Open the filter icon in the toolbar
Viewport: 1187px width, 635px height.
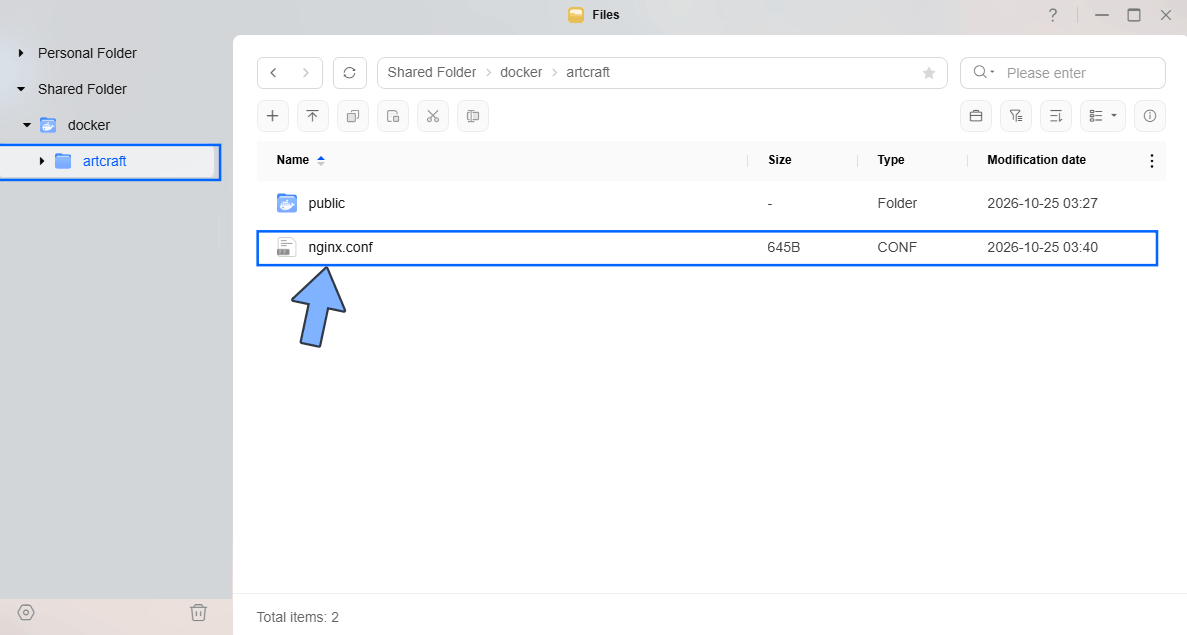click(1016, 116)
